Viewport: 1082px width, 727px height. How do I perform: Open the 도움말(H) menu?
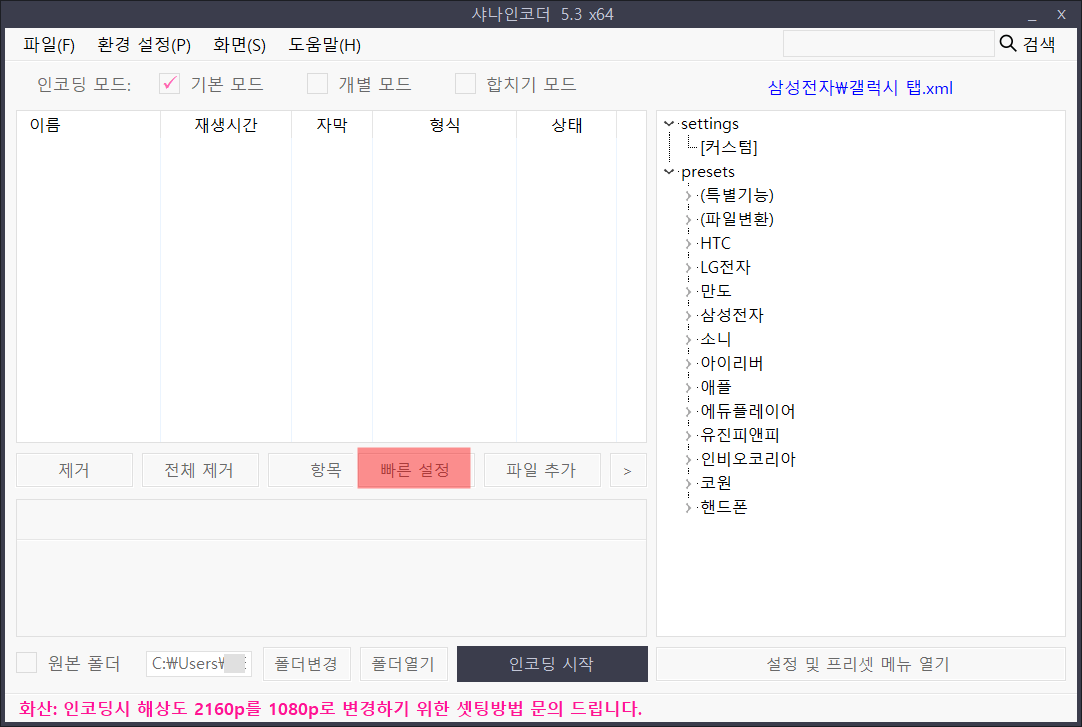click(324, 45)
